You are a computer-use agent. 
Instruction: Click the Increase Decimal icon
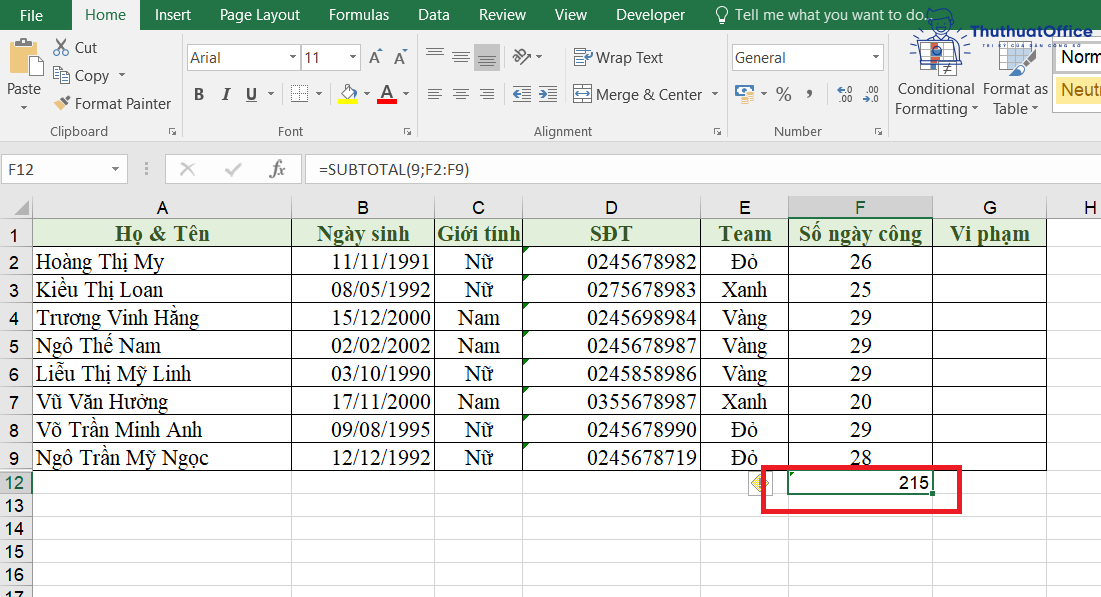tap(842, 93)
